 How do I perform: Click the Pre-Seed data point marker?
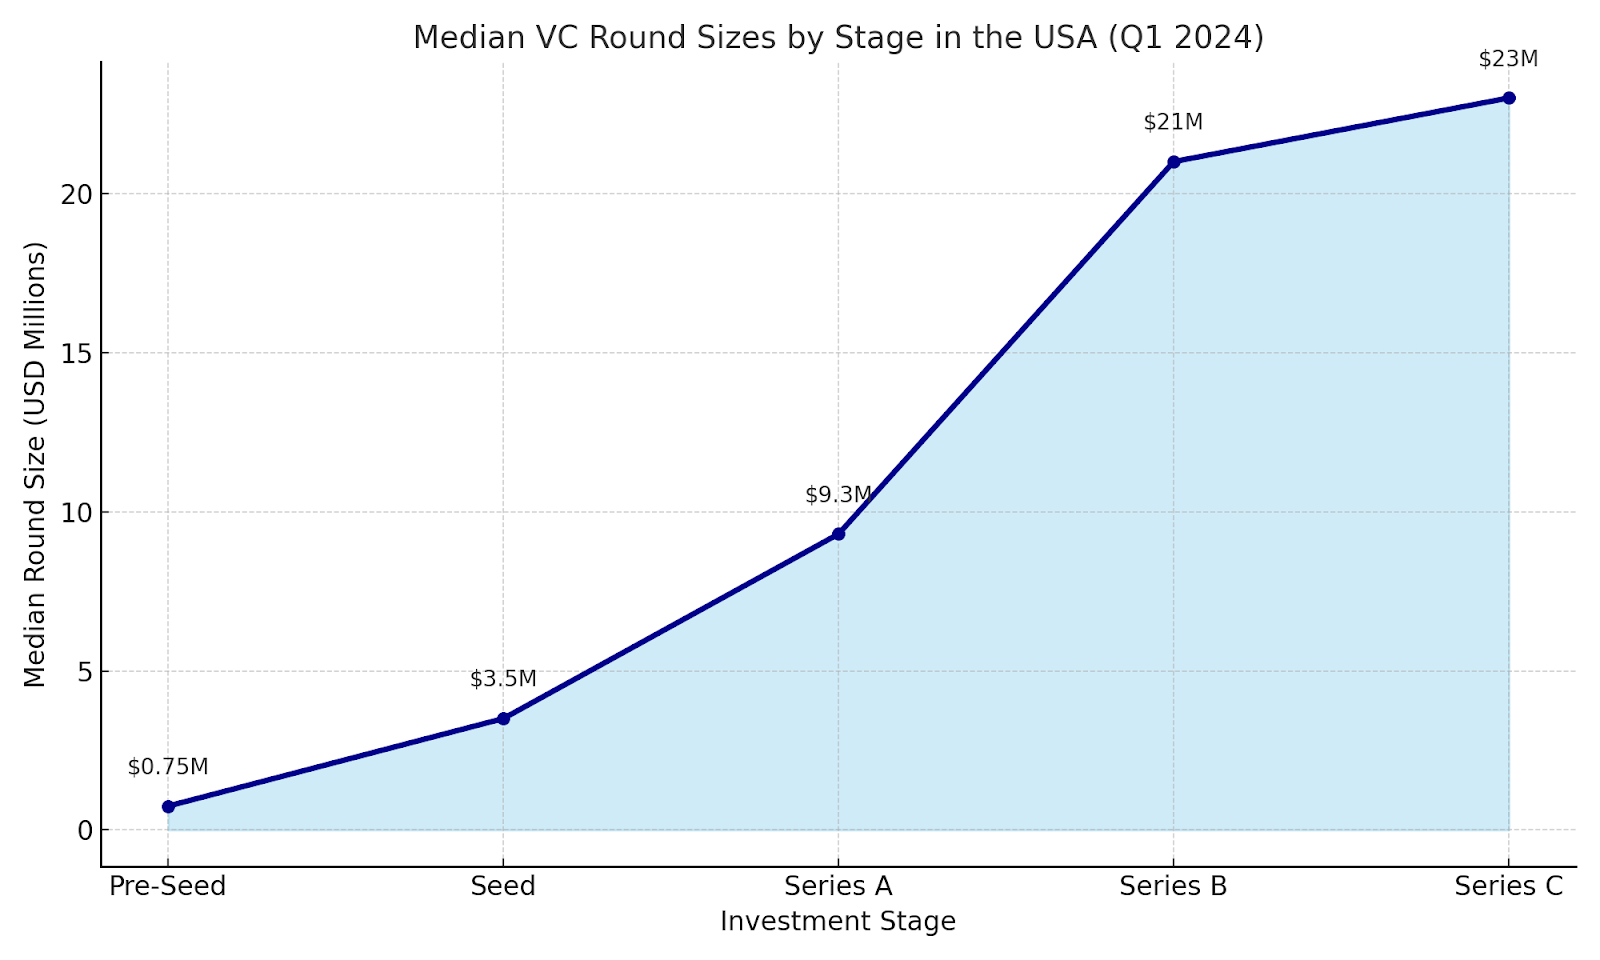click(168, 806)
